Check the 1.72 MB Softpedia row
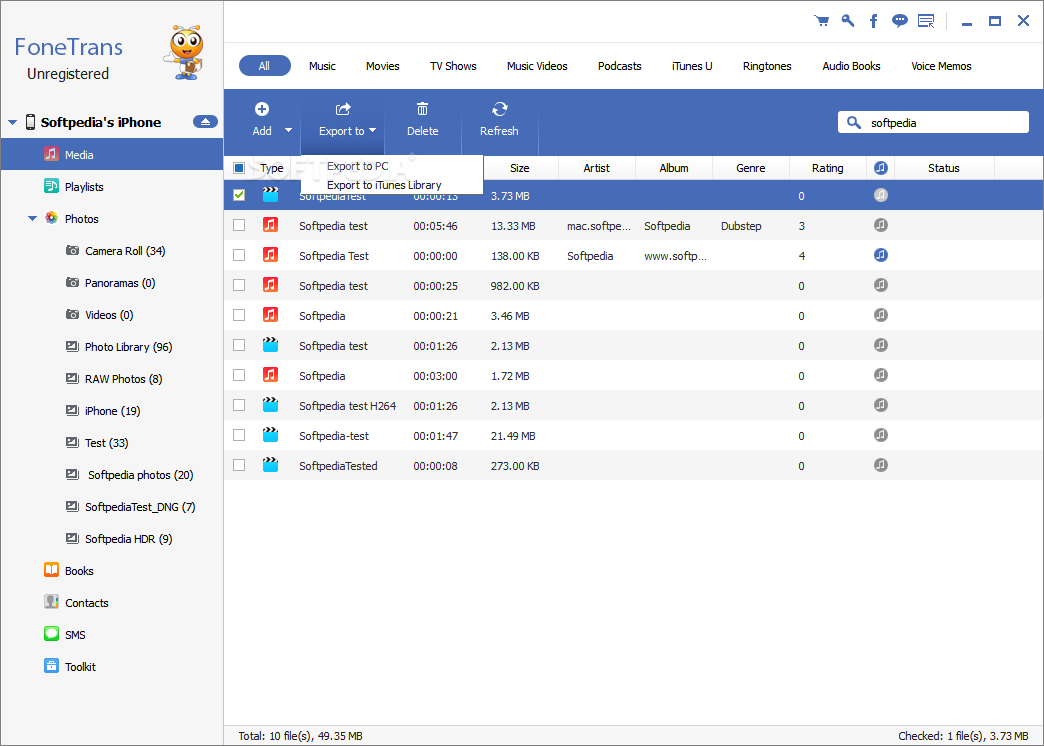The height and width of the screenshot is (746, 1044). pyautogui.click(x=238, y=375)
